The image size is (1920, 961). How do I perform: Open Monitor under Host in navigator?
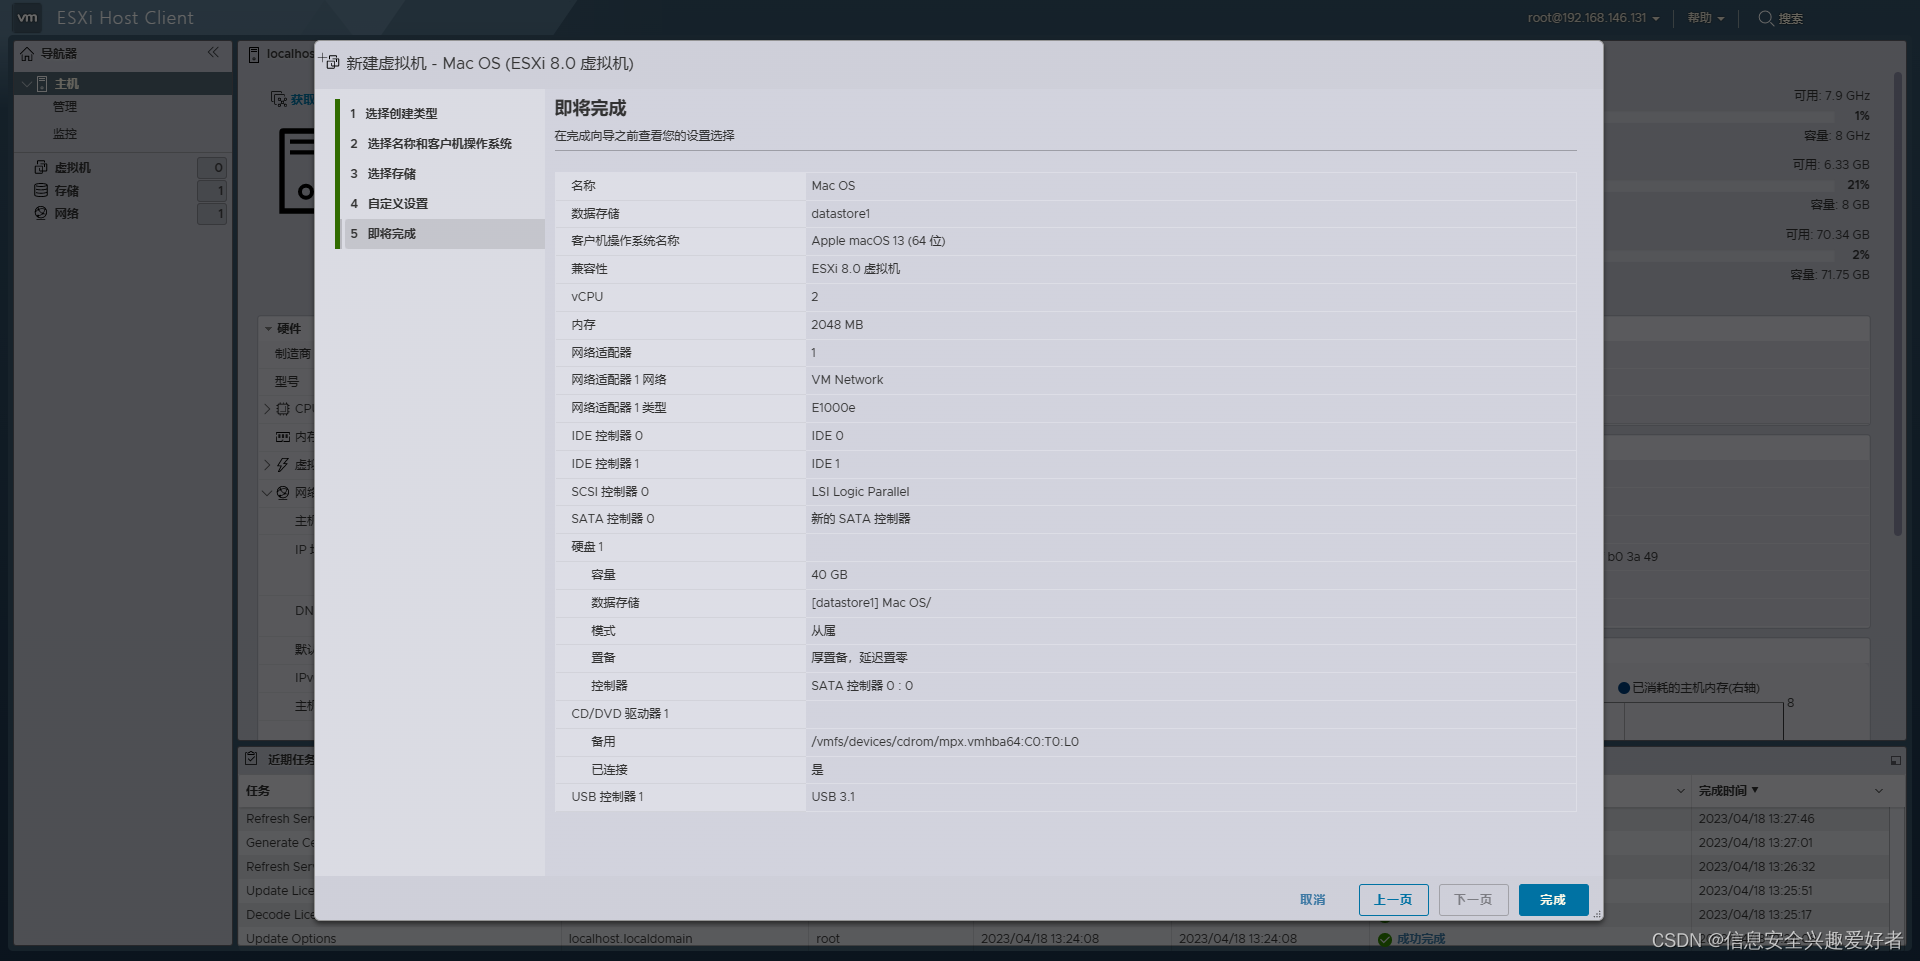coord(65,134)
